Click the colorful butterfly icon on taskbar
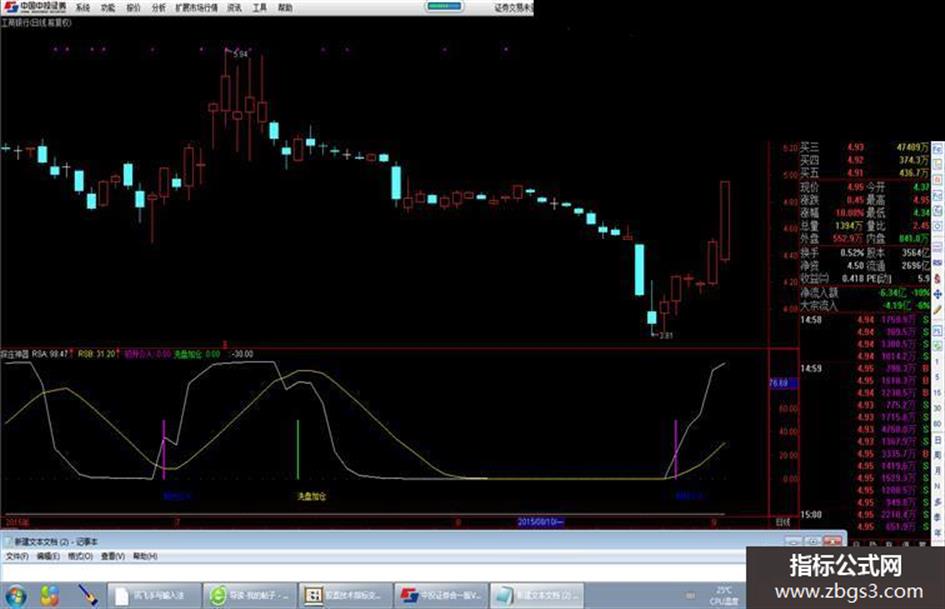 [x=49, y=596]
